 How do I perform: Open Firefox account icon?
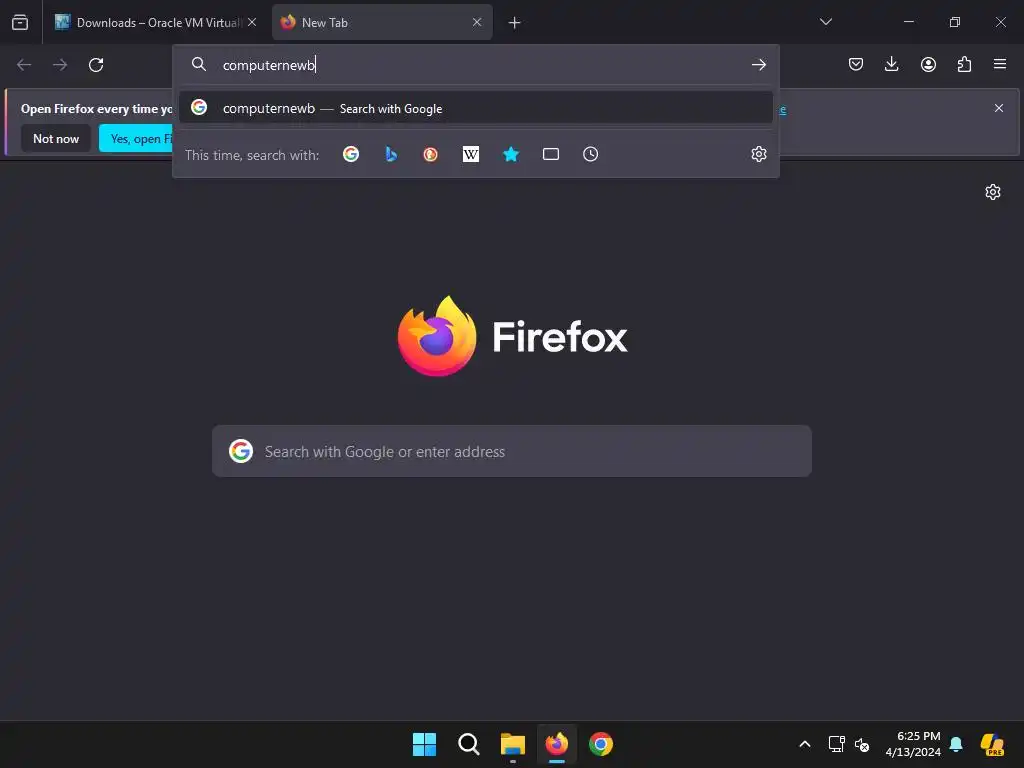928,64
